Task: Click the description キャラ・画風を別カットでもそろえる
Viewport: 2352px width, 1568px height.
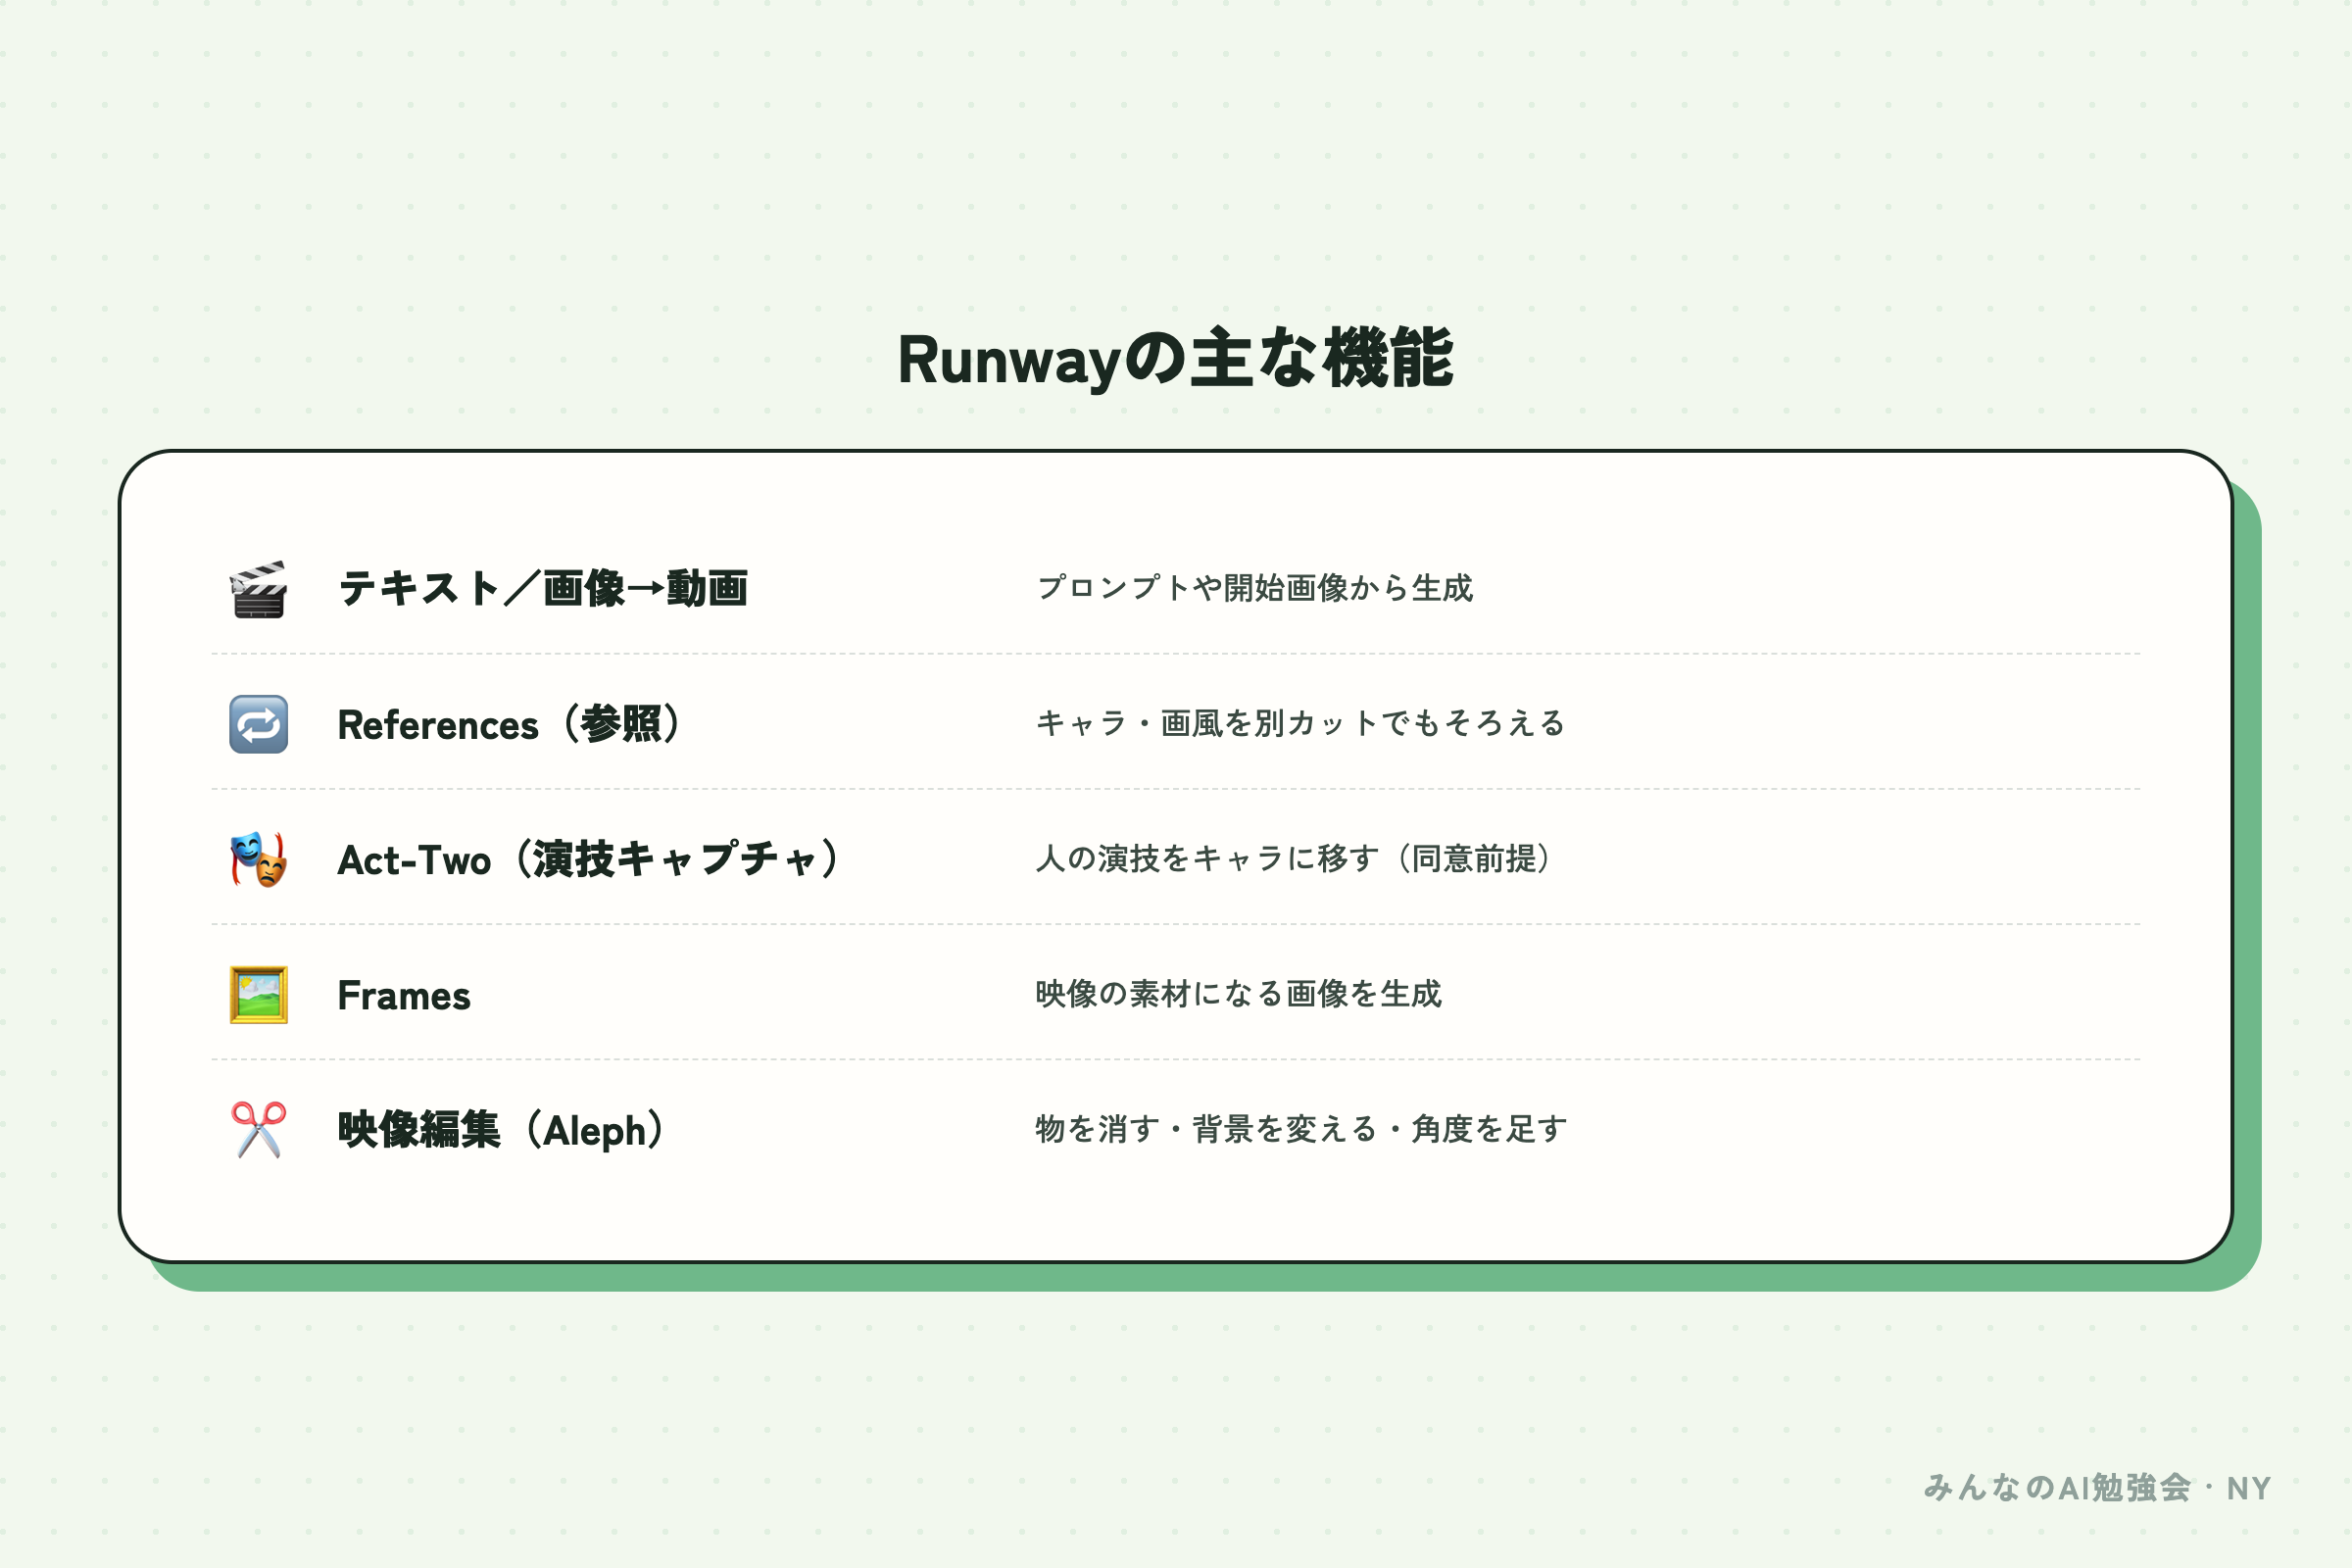Action: 1301,723
